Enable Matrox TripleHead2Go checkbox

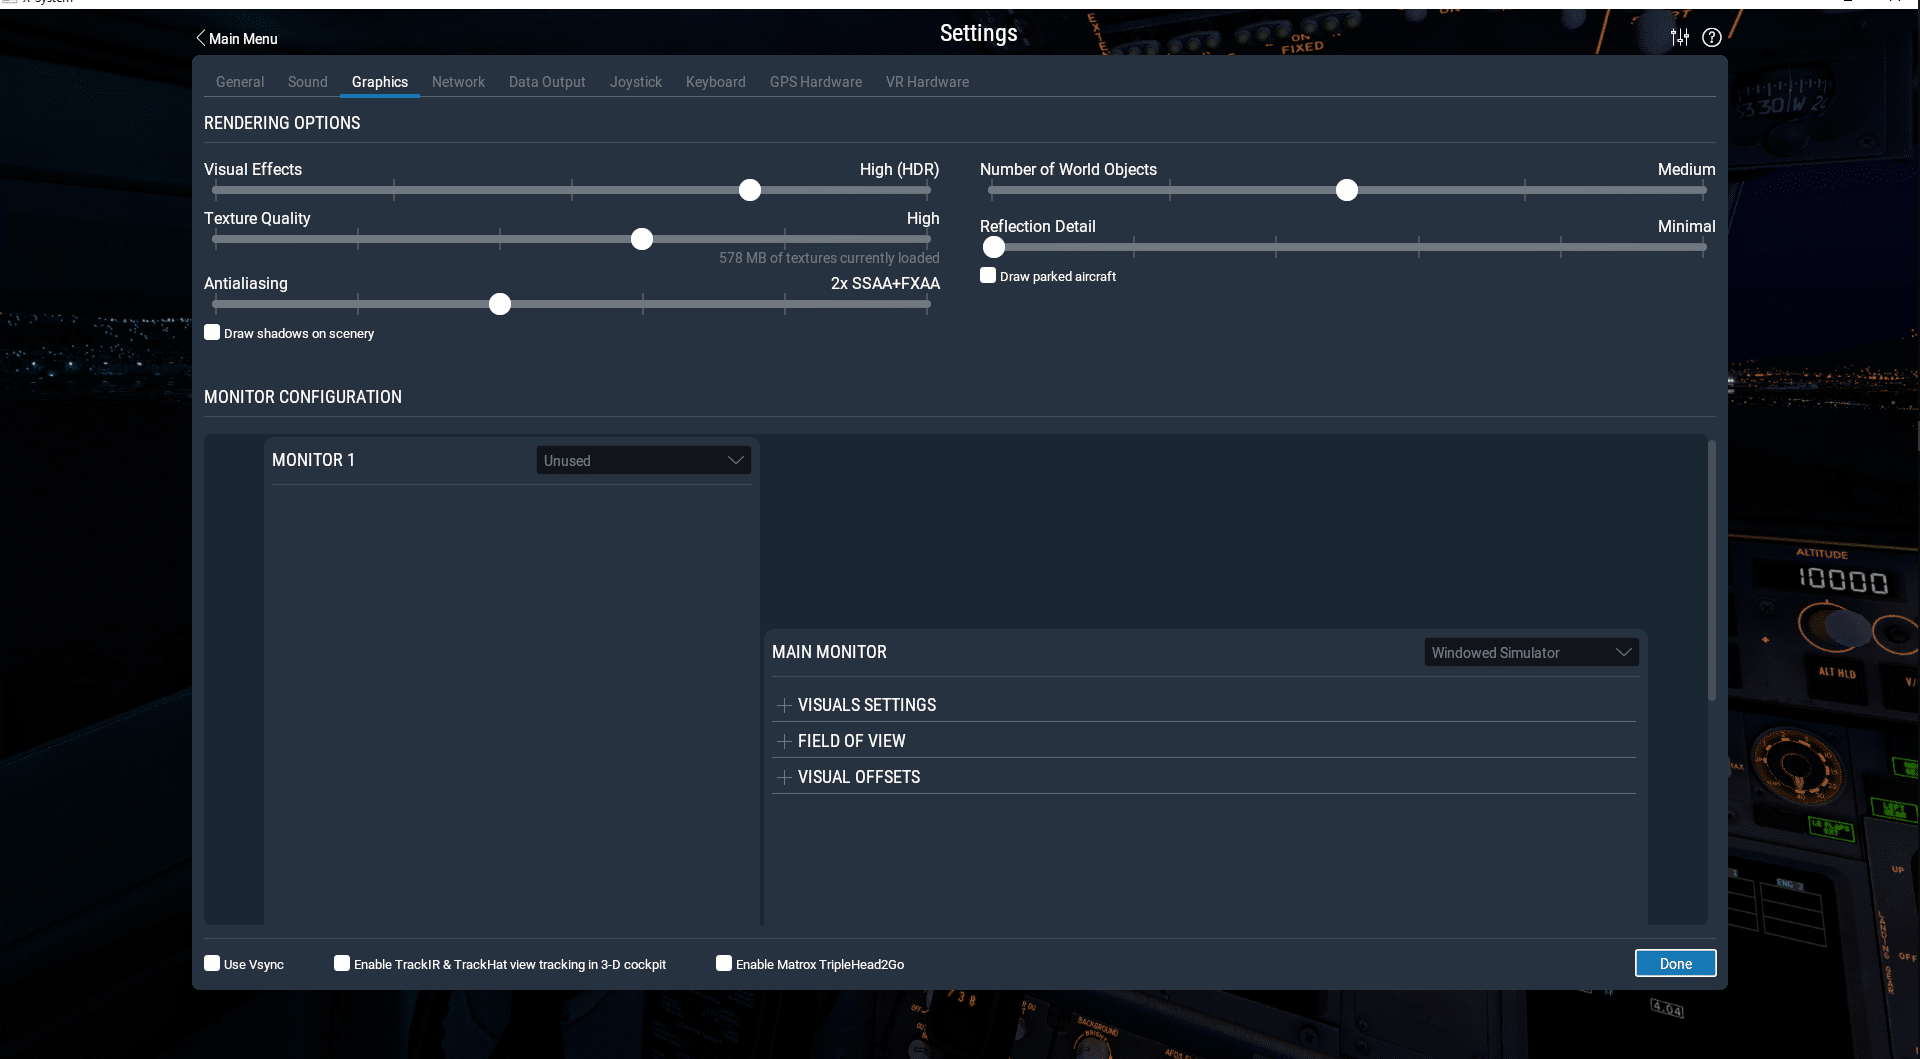coord(724,963)
